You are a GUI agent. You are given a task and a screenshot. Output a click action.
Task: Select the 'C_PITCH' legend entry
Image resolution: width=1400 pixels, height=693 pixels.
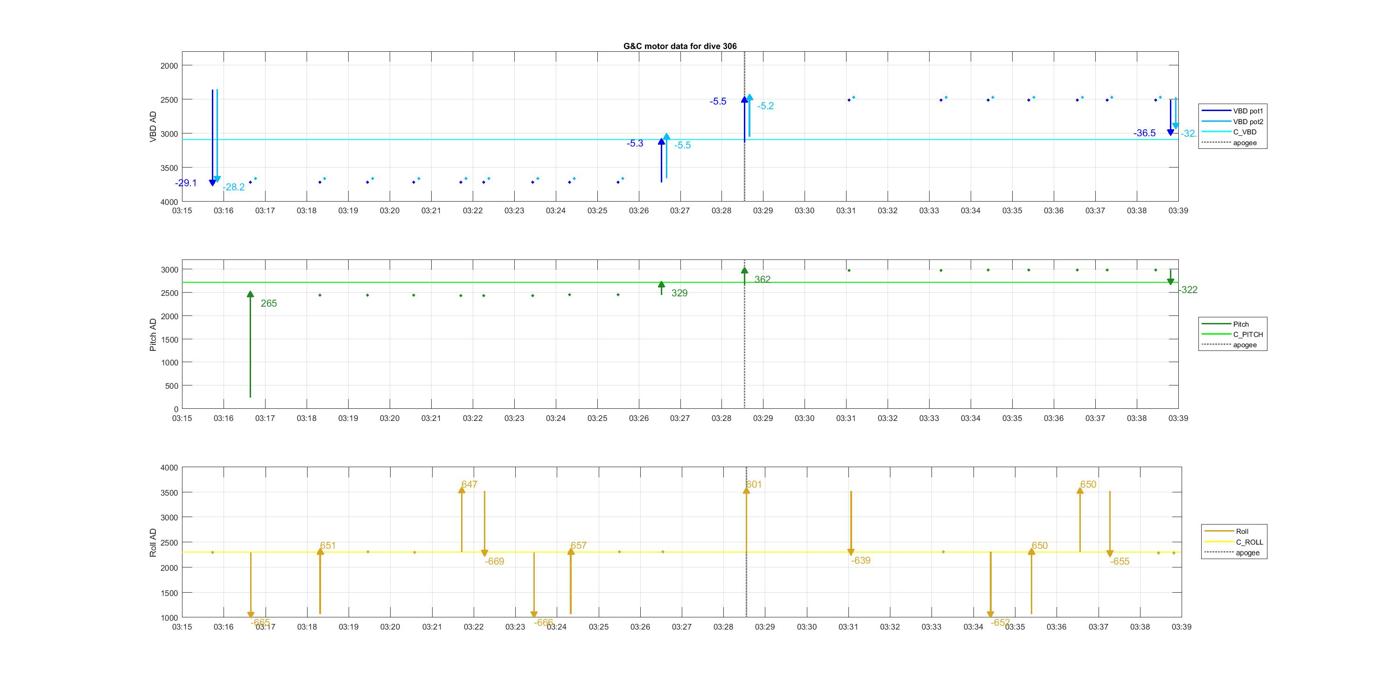[1232, 334]
